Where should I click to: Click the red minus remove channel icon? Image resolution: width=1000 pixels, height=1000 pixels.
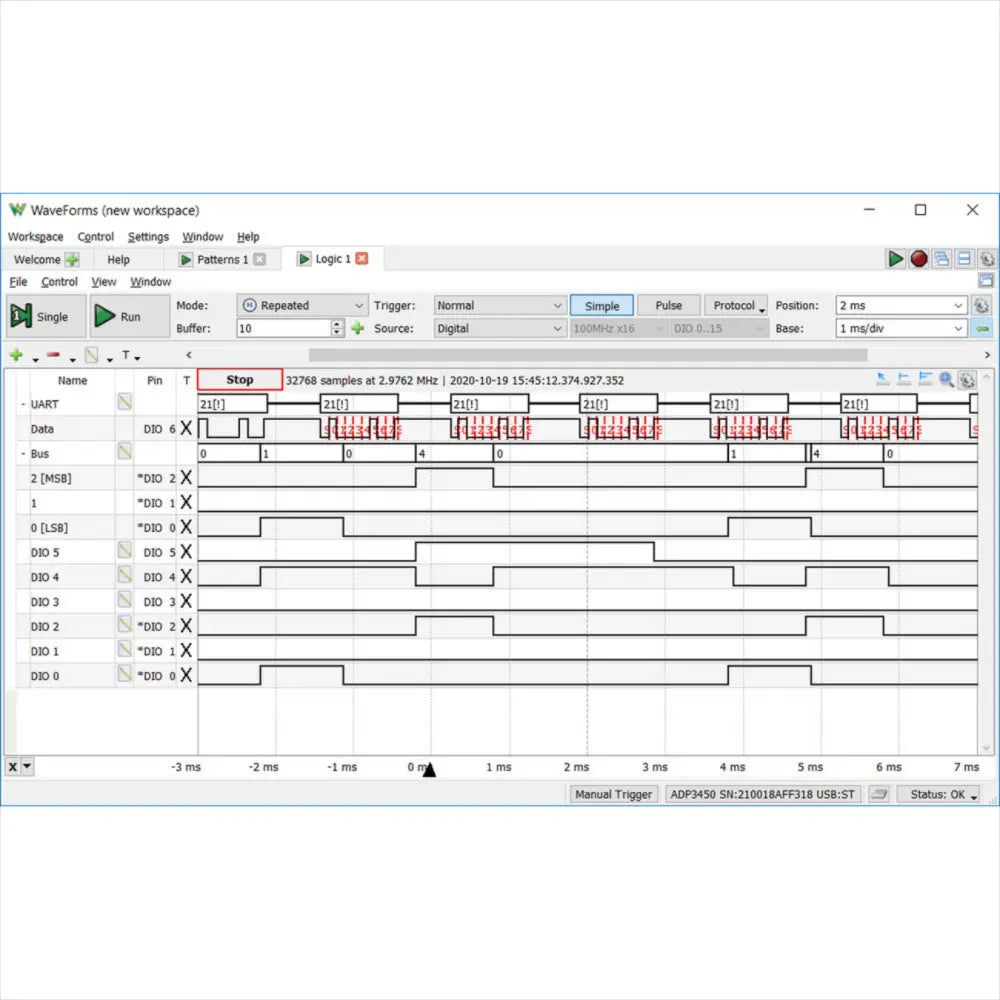pyautogui.click(x=54, y=355)
